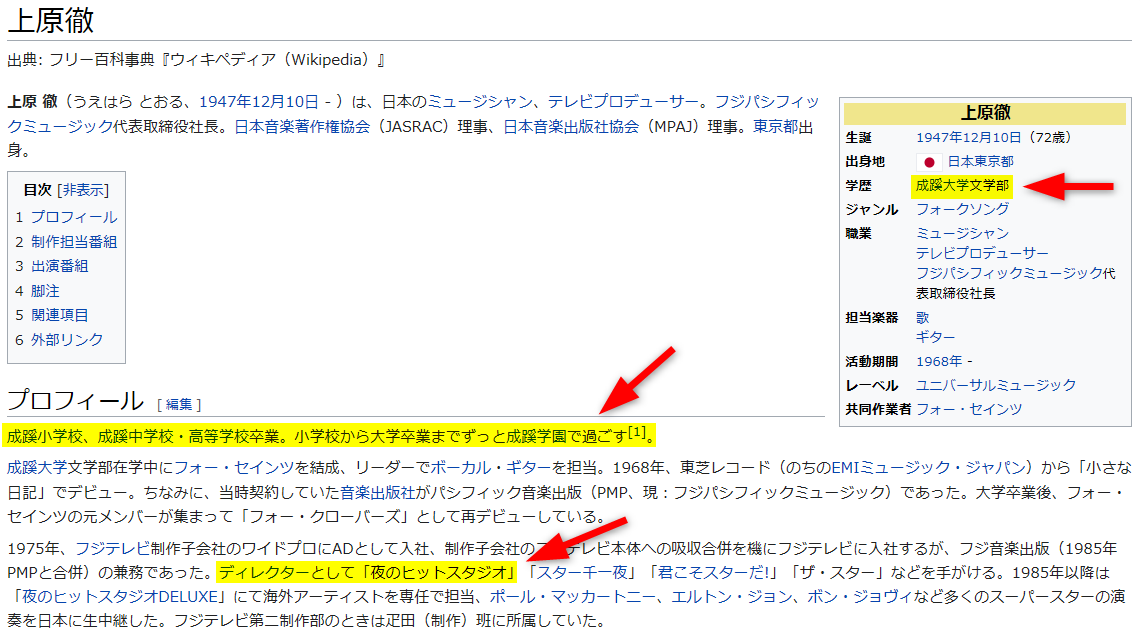Open 日本東京都 in the infobox 出身地 row

(981, 162)
